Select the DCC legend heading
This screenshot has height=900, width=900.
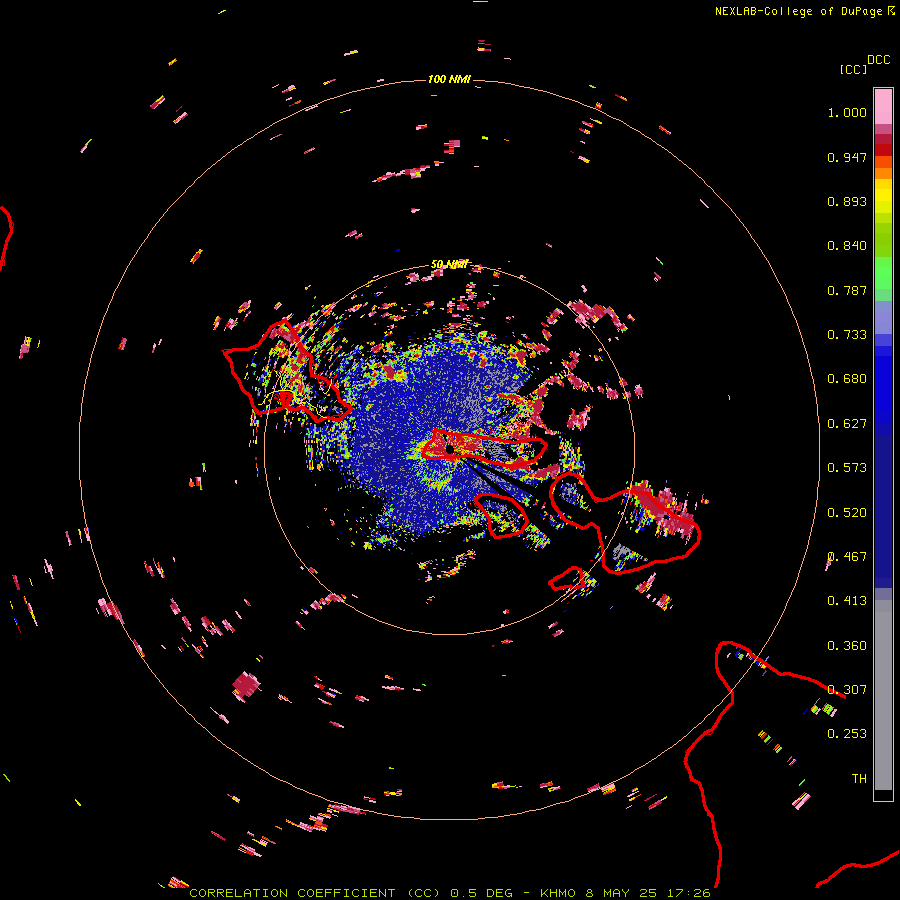point(879,60)
